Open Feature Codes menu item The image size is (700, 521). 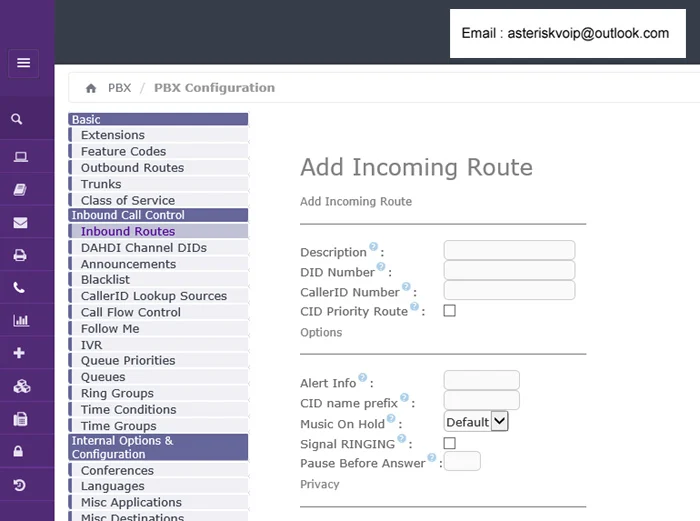pos(158,151)
